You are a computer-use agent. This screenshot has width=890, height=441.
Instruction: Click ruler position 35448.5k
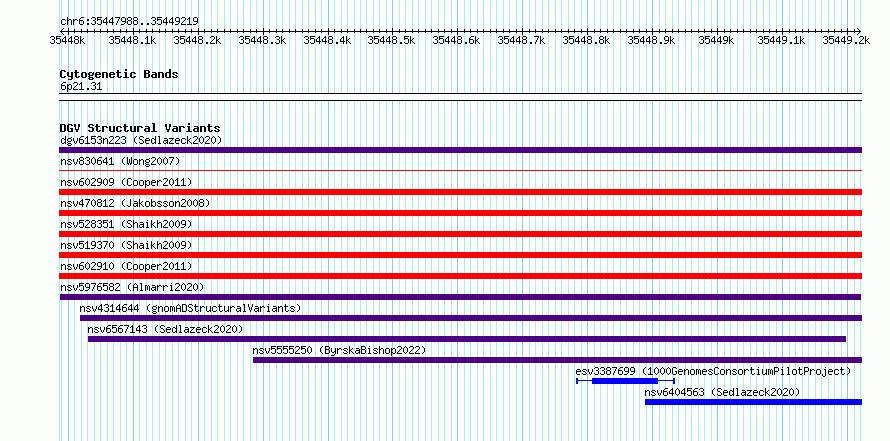click(x=392, y=40)
